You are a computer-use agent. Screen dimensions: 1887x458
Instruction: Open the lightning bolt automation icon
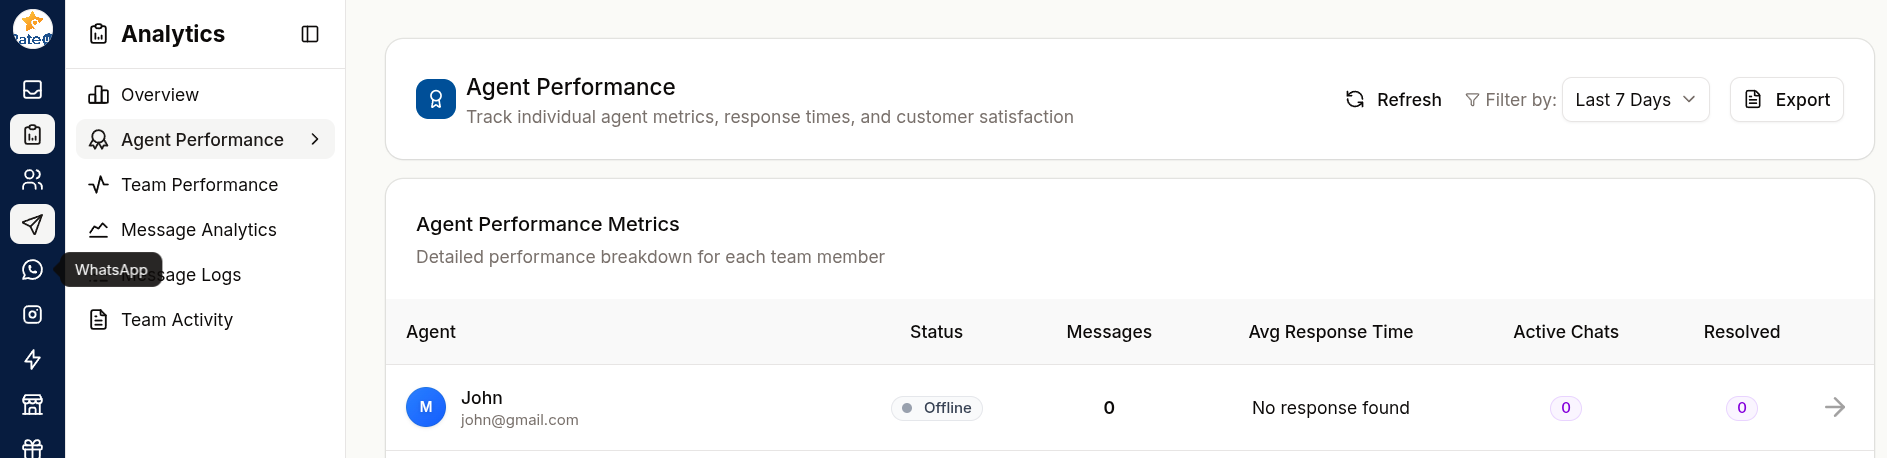[x=32, y=359]
